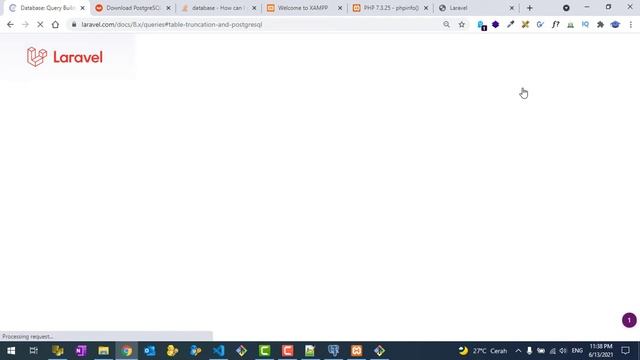View site security lock info
The height and width of the screenshot is (360, 640).
(74, 24)
